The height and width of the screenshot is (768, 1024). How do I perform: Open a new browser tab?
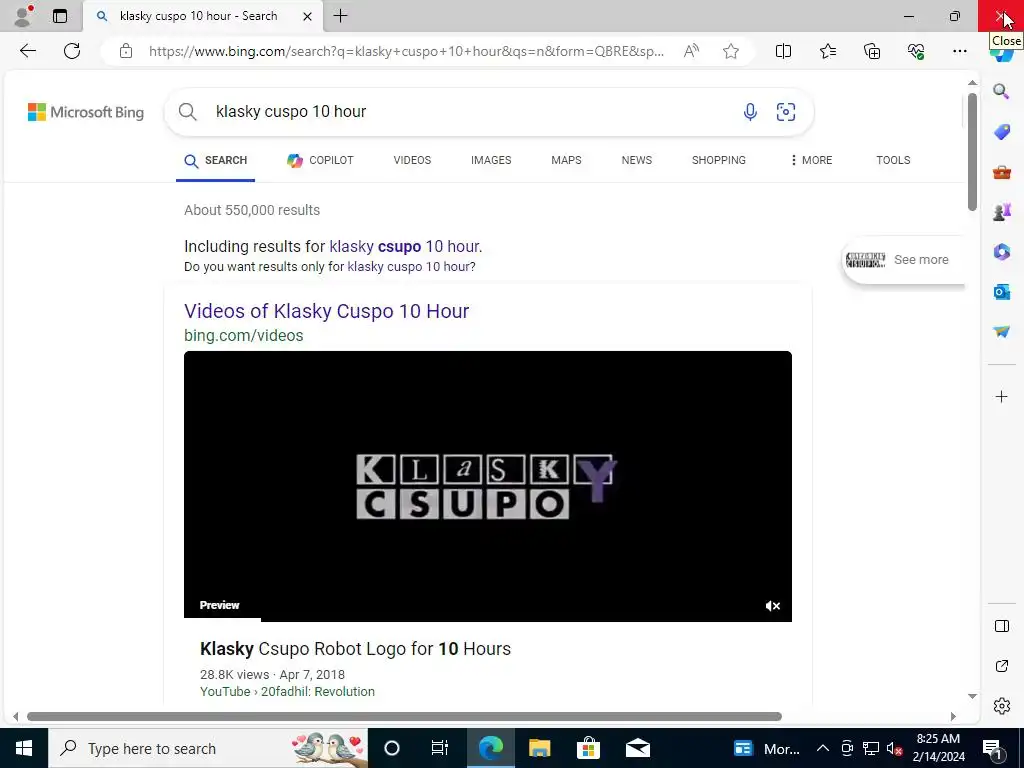[x=340, y=16]
